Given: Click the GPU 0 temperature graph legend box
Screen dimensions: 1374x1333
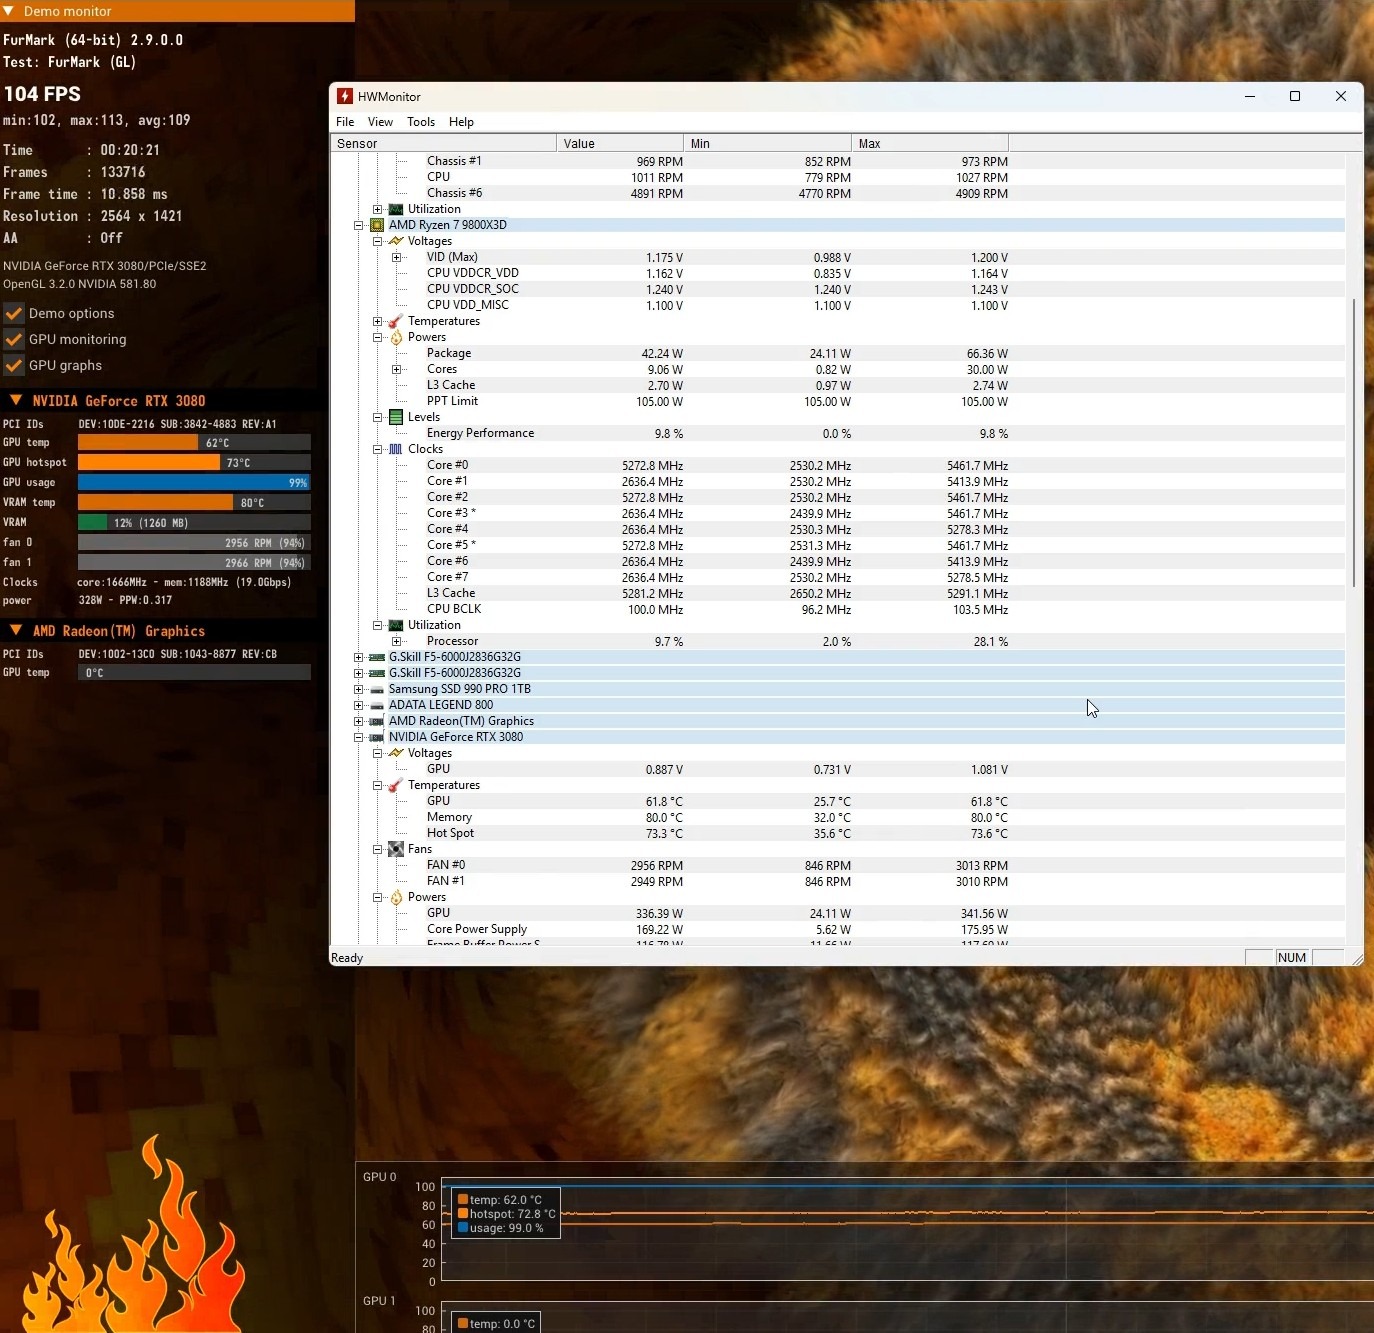Looking at the screenshot, I should point(506,1213).
